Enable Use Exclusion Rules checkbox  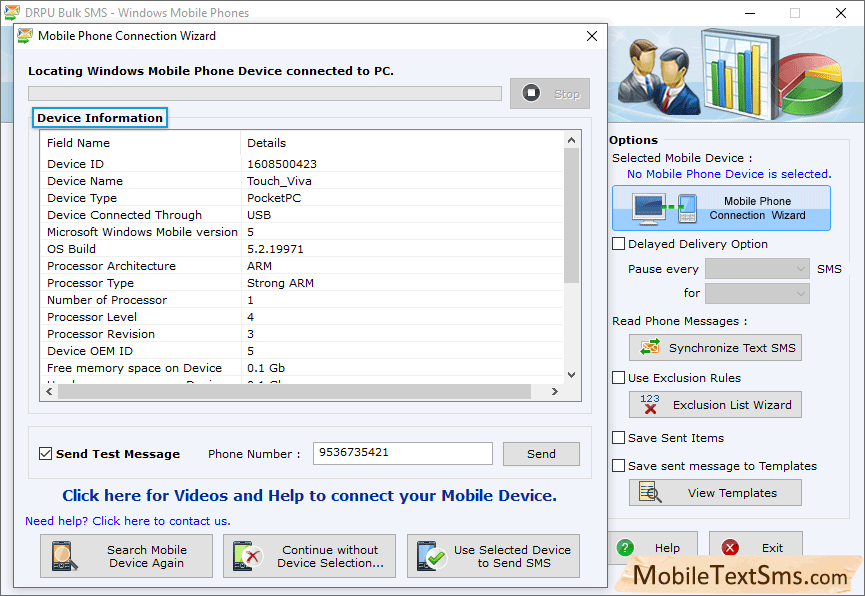tap(618, 377)
